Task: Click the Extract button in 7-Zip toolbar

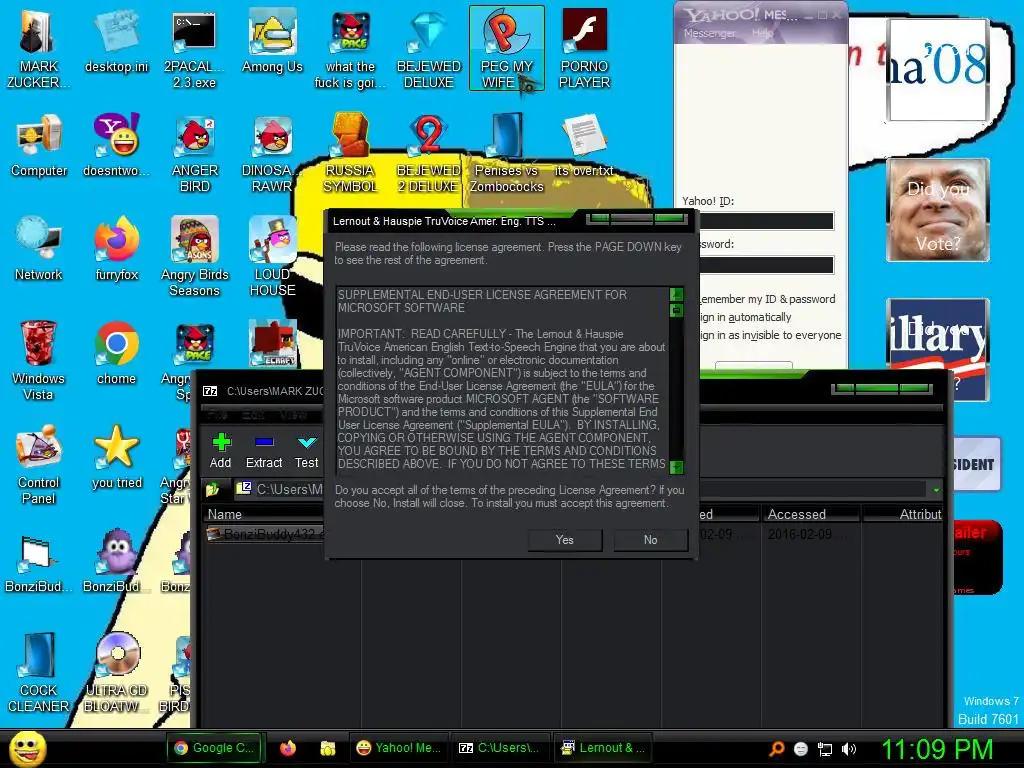Action: coord(264,451)
